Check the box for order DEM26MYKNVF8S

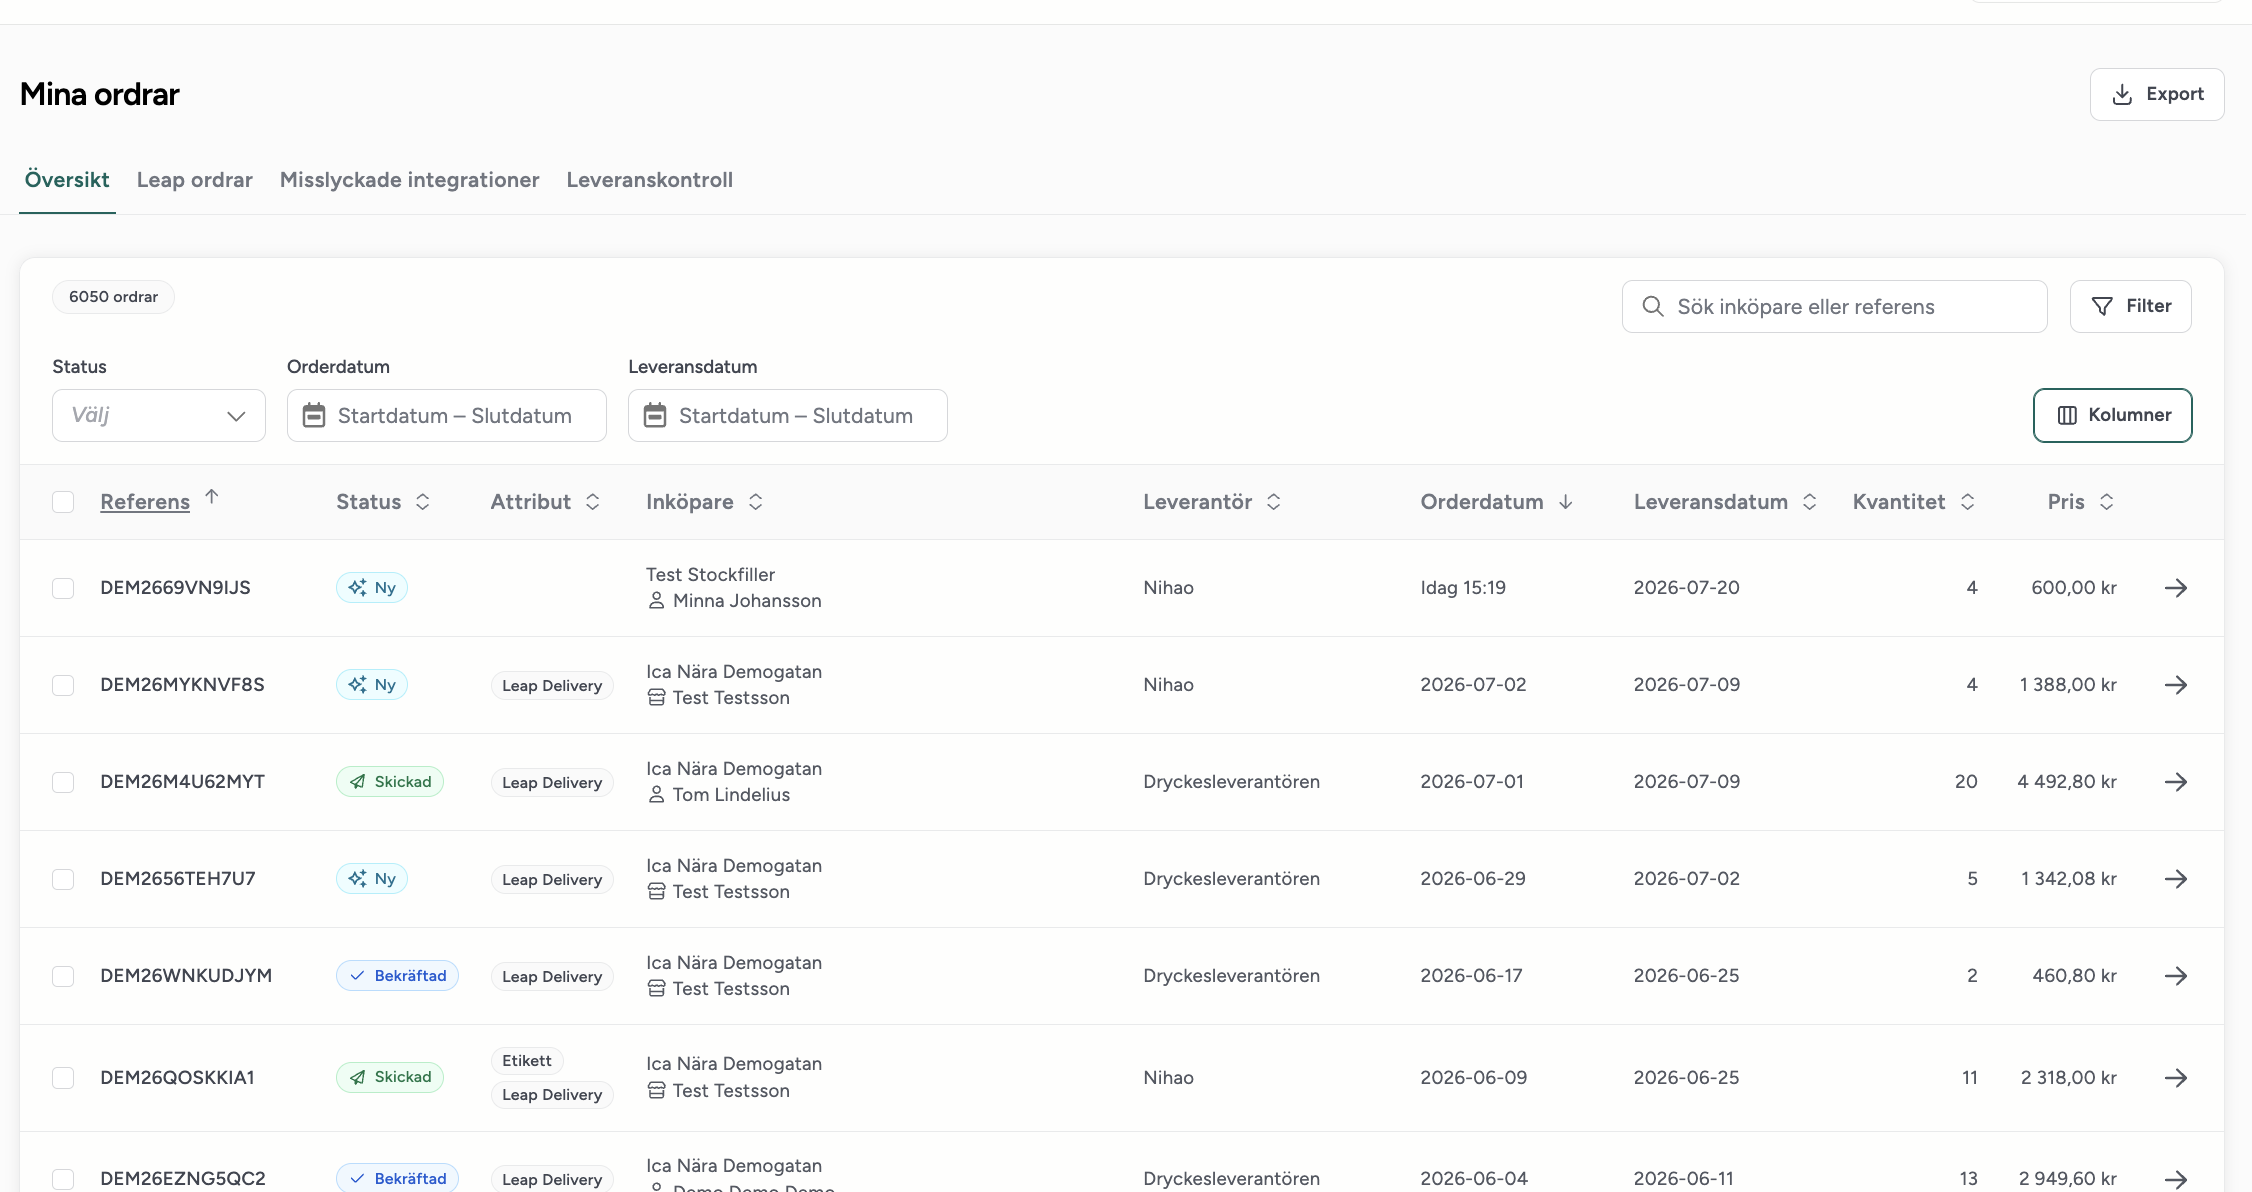point(63,685)
